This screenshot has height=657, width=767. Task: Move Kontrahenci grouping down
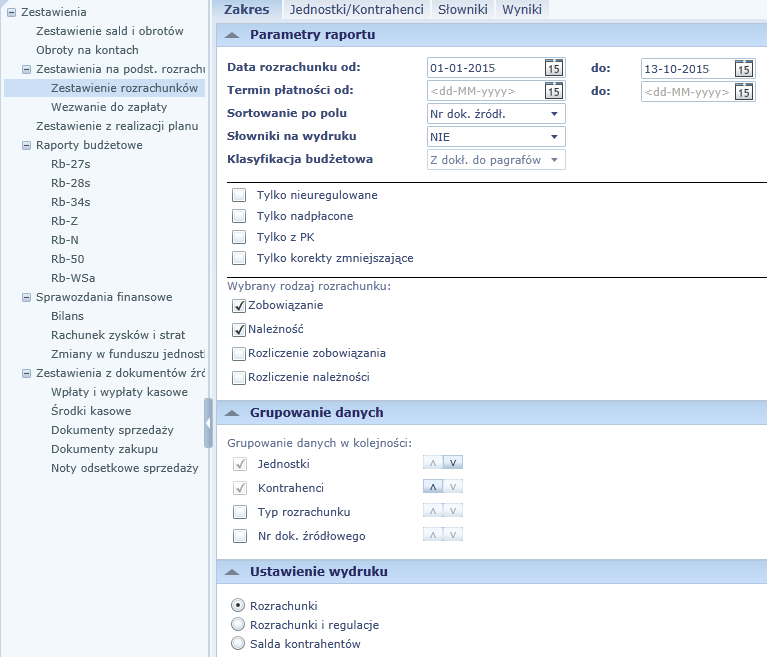tap(453, 487)
